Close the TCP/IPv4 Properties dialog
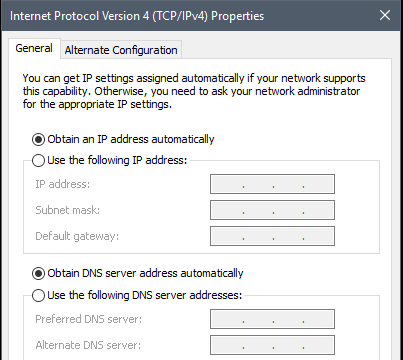Viewport: 403px width, 360px height. coord(385,15)
